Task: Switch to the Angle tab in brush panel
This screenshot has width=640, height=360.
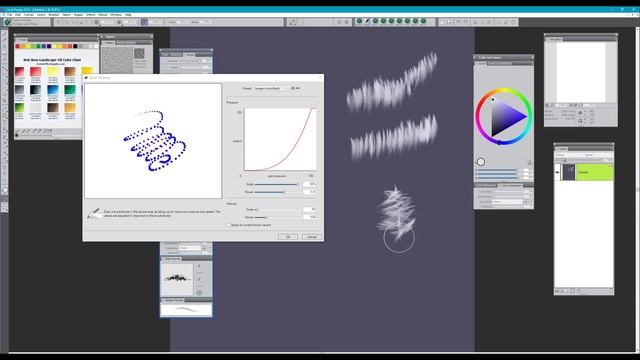Action: click(x=190, y=54)
